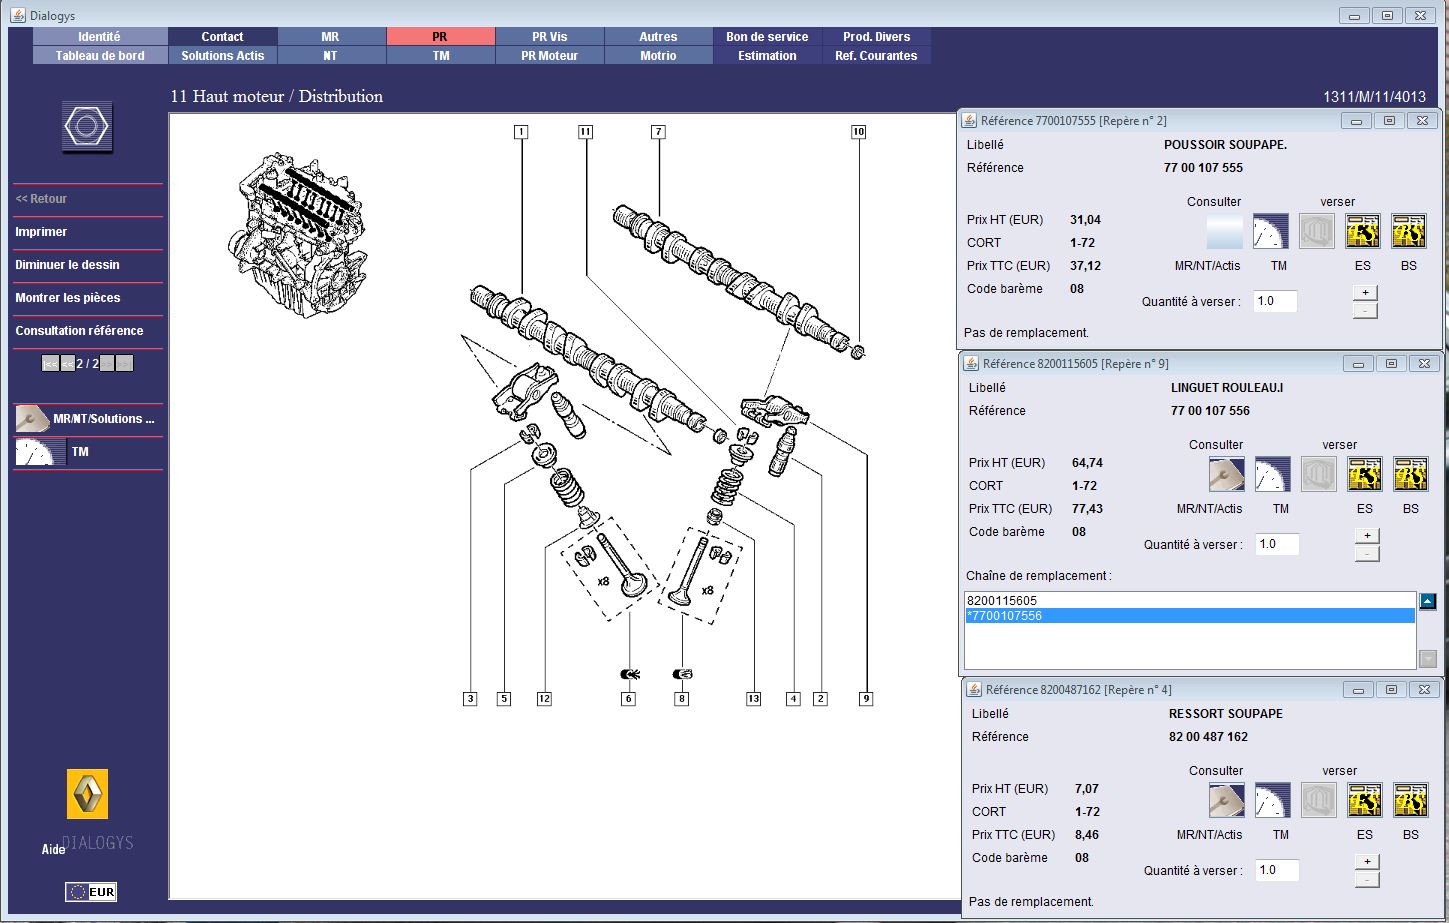Select part marker 7 on the diagram
This screenshot has width=1449, height=923.
[657, 132]
